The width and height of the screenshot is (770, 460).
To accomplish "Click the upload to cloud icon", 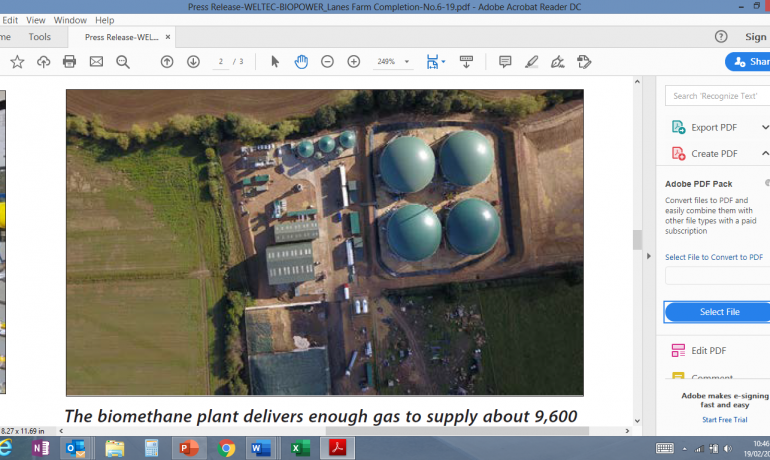I will coord(43,62).
